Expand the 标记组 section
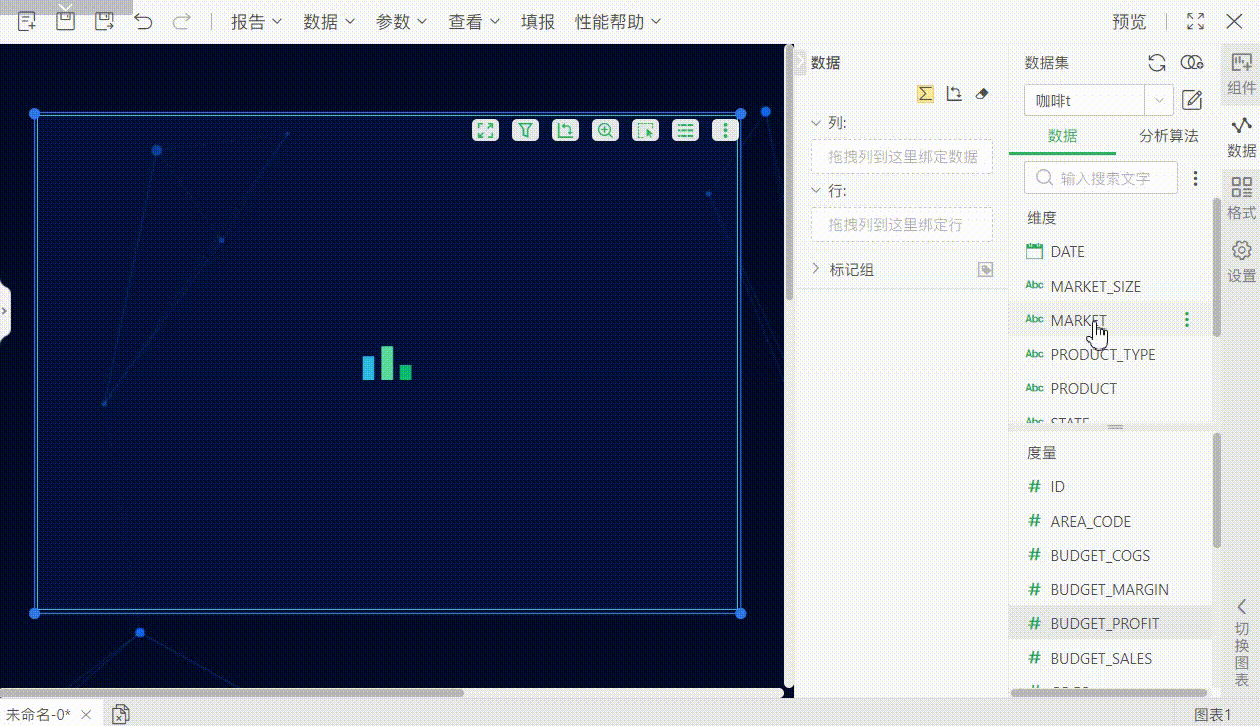Image resolution: width=1260 pixels, height=726 pixels. [x=817, y=269]
